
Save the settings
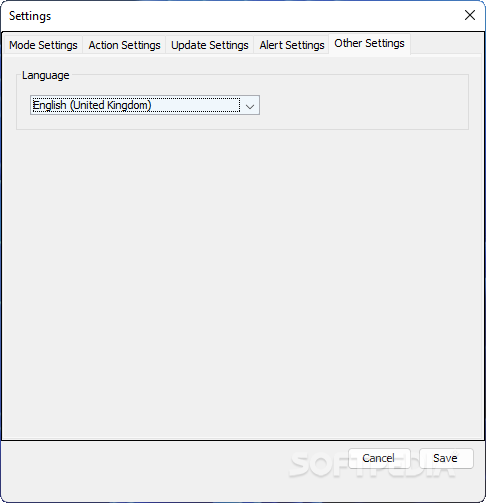(x=446, y=458)
